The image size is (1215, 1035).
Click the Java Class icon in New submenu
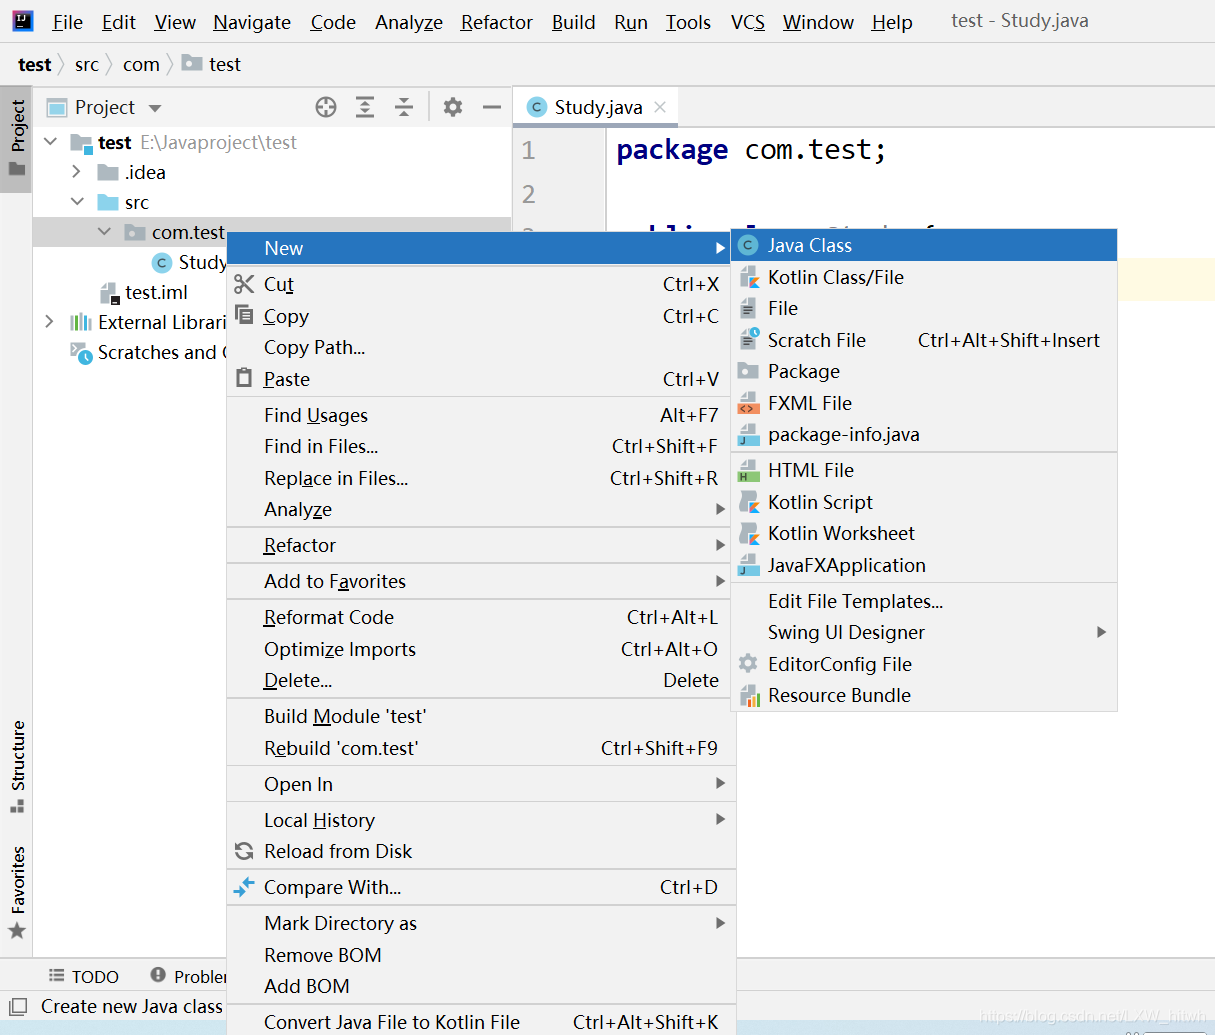click(748, 245)
